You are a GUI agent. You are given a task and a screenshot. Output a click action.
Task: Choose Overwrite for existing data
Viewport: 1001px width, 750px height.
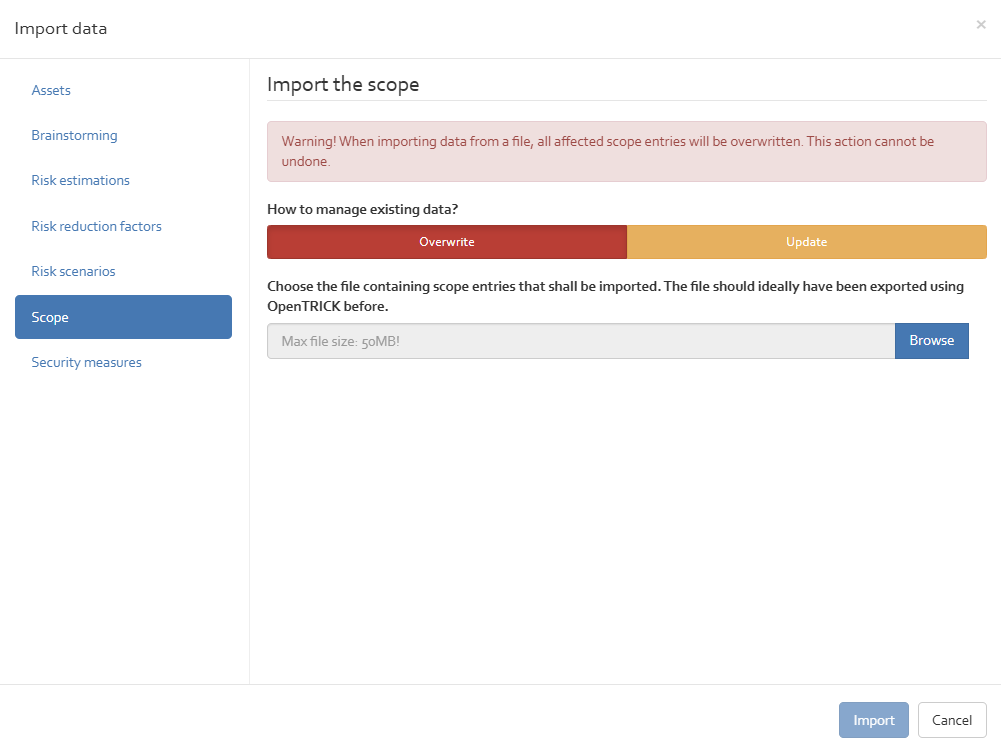tap(447, 242)
